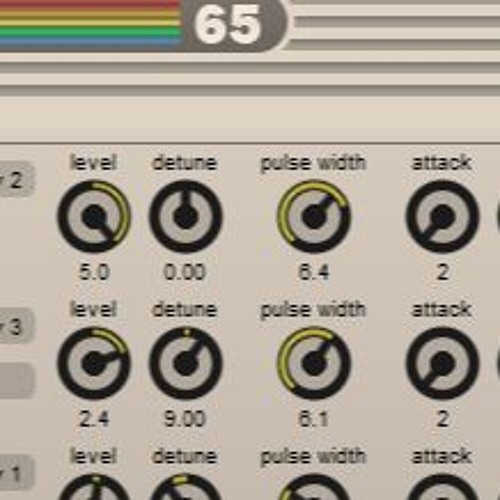Click the level value 5.0
The image size is (500, 500).
(94, 272)
